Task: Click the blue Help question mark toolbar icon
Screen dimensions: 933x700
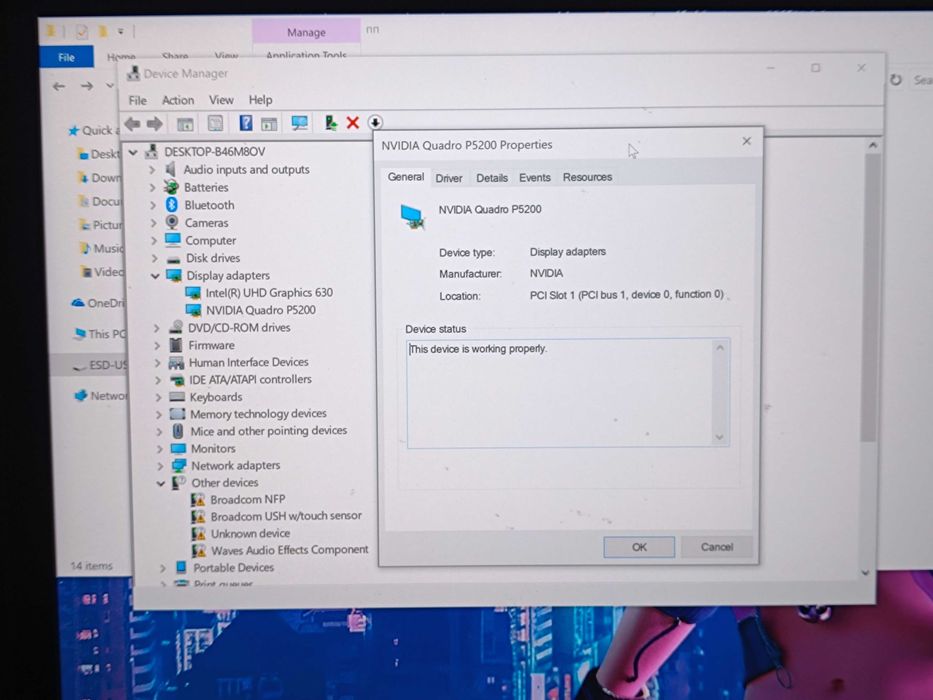Action: click(246, 123)
